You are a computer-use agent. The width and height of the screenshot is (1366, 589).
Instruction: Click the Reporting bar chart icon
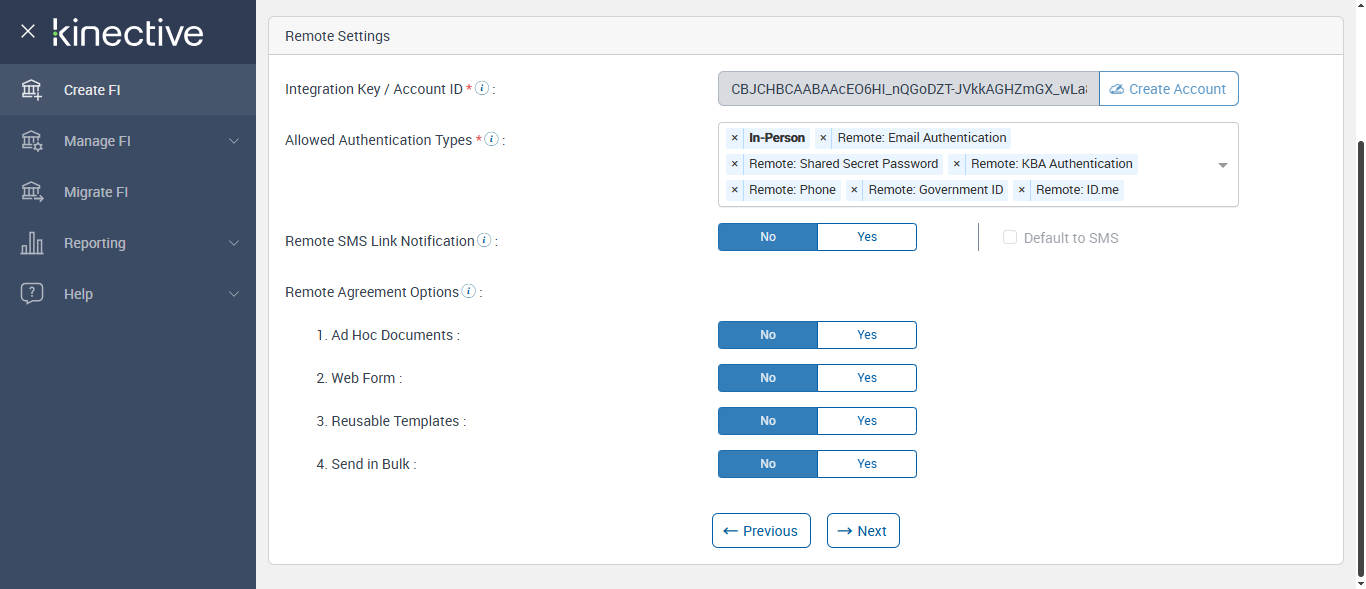tap(32, 243)
